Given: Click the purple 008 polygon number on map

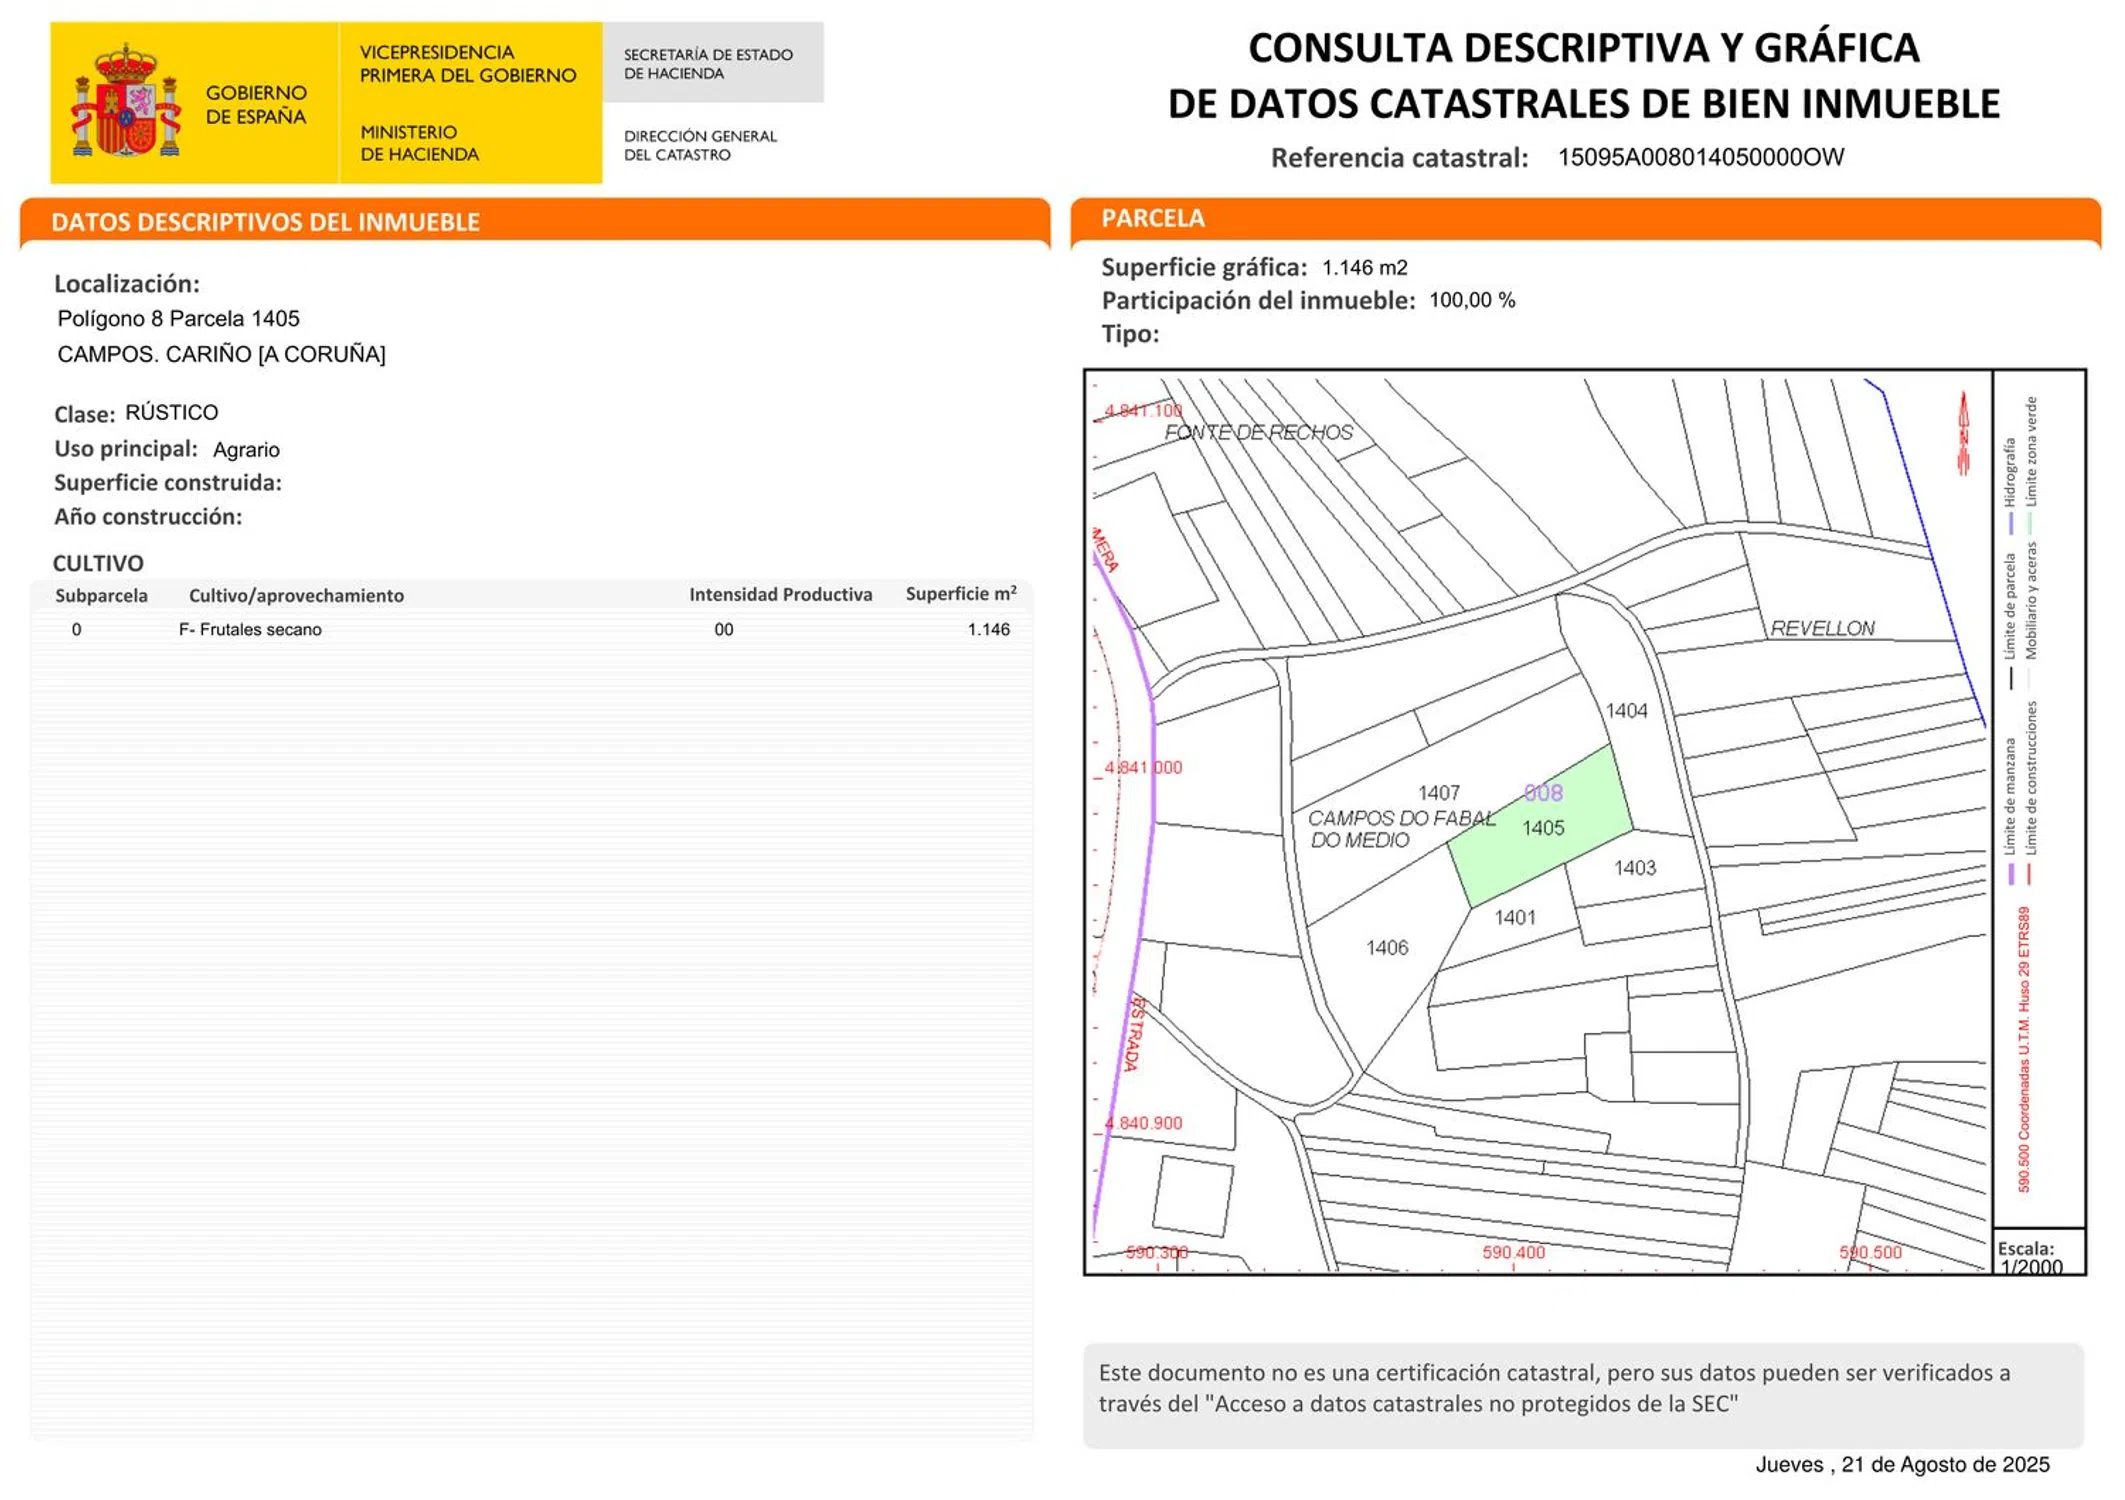Looking at the screenshot, I should coord(1542,793).
